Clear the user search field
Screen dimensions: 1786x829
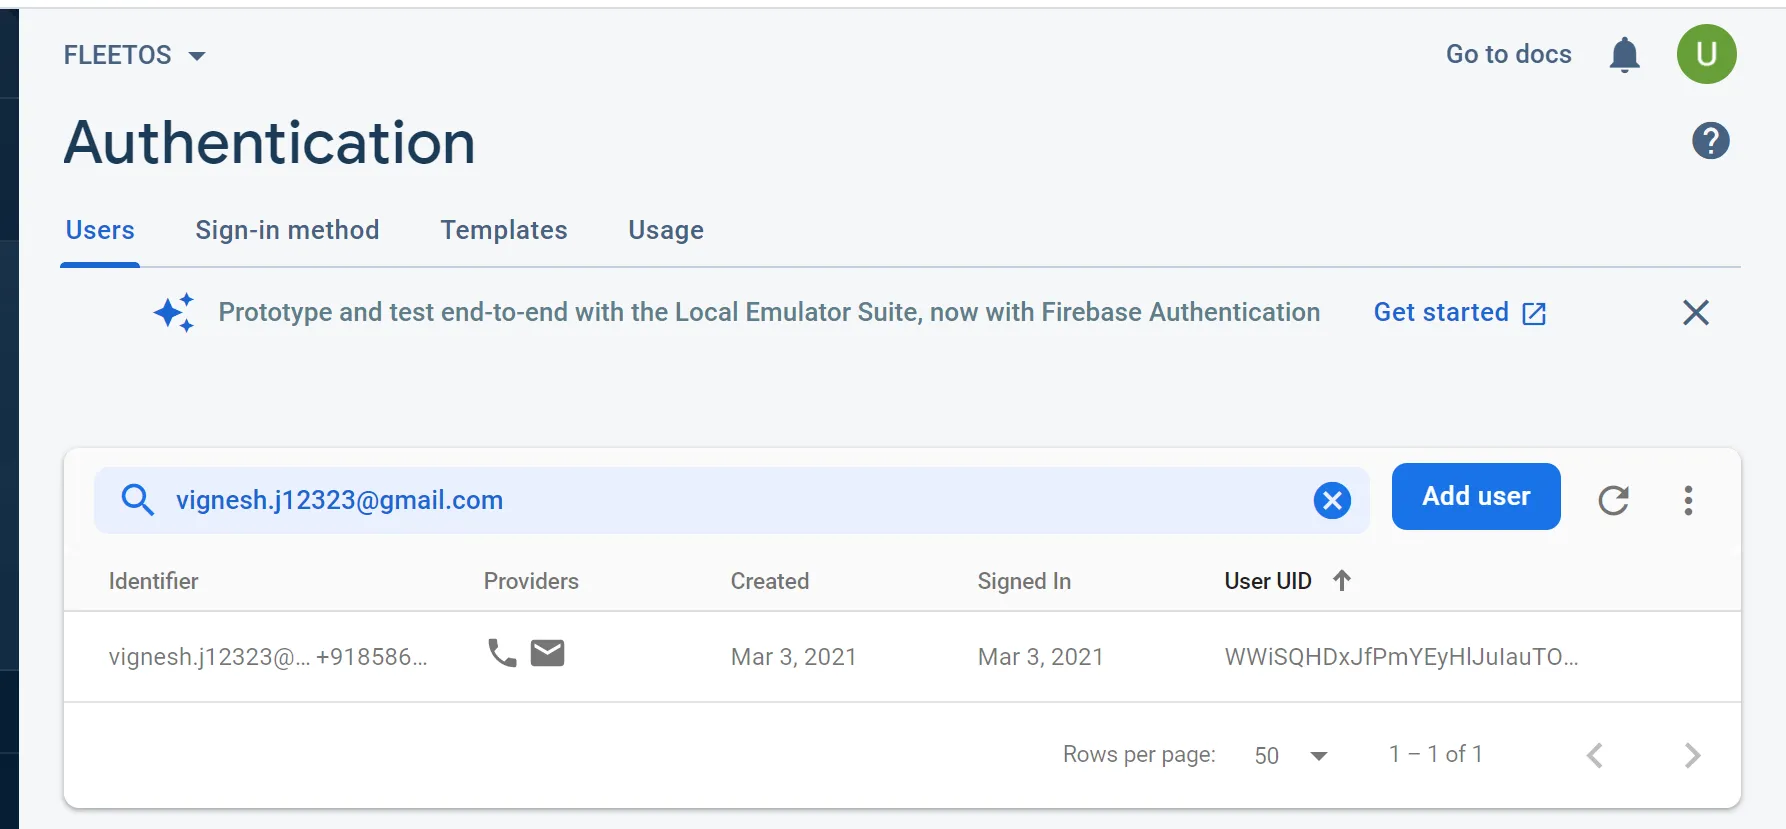coord(1332,500)
